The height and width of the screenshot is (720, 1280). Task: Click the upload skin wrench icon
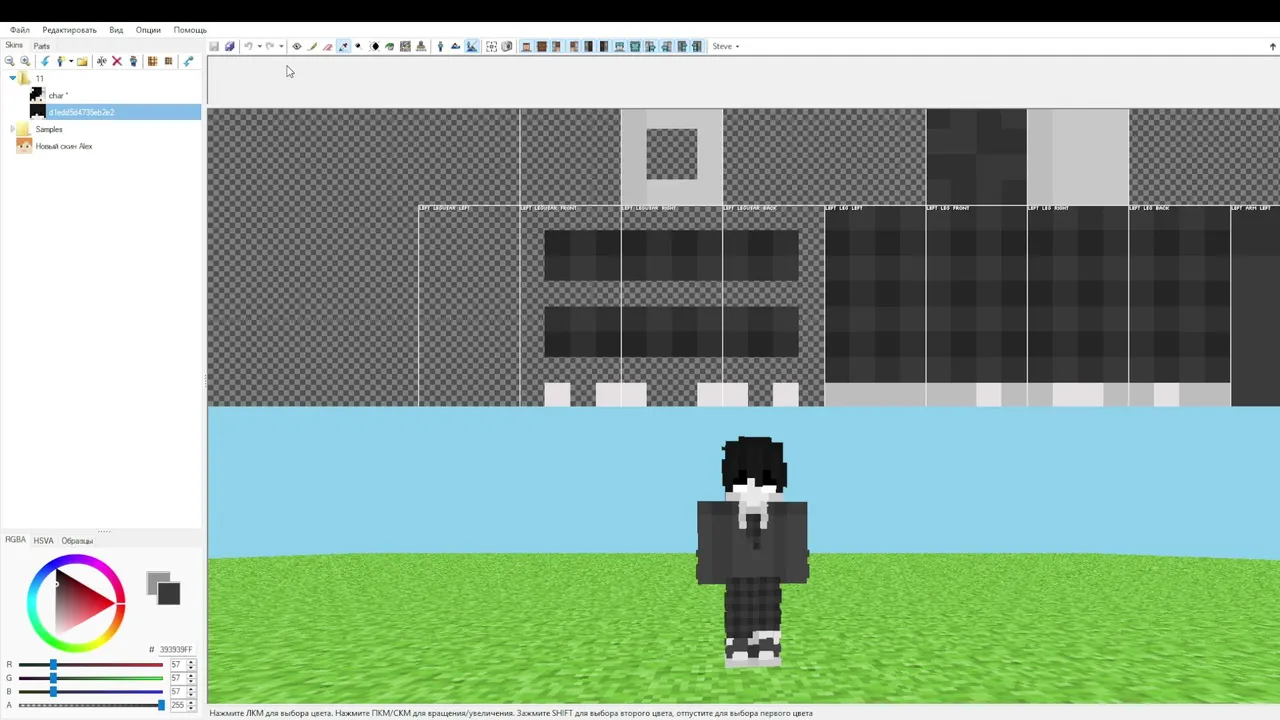tap(188, 61)
